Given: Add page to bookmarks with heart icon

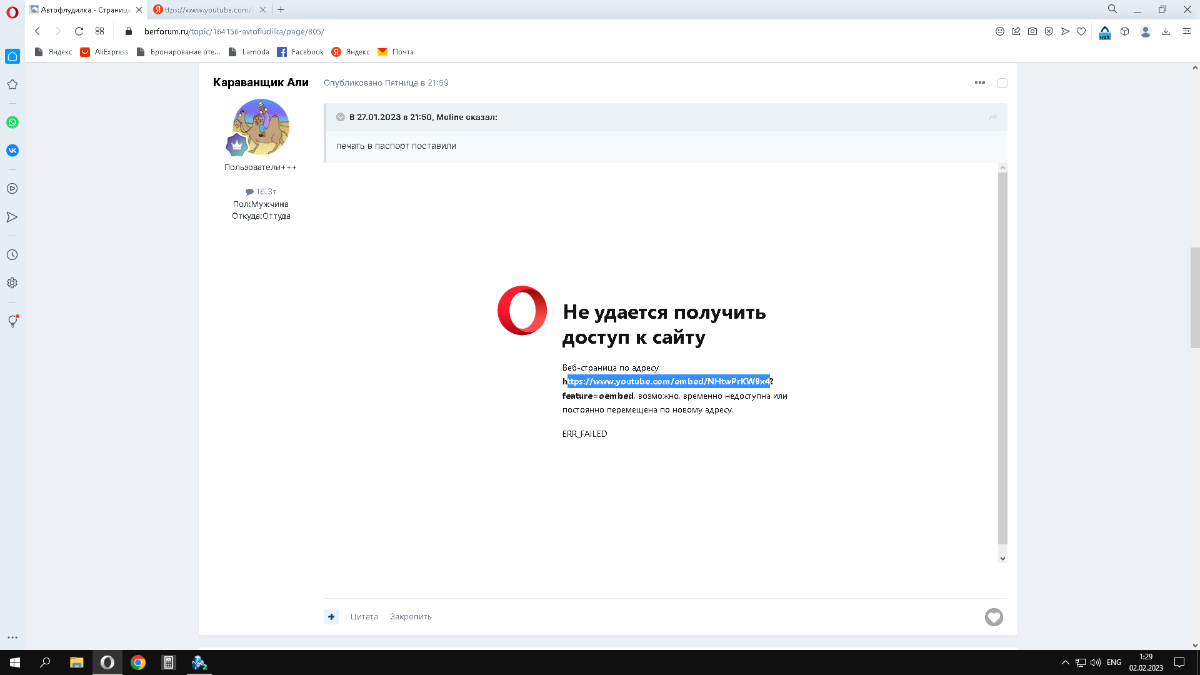Looking at the screenshot, I should coord(1081,31).
